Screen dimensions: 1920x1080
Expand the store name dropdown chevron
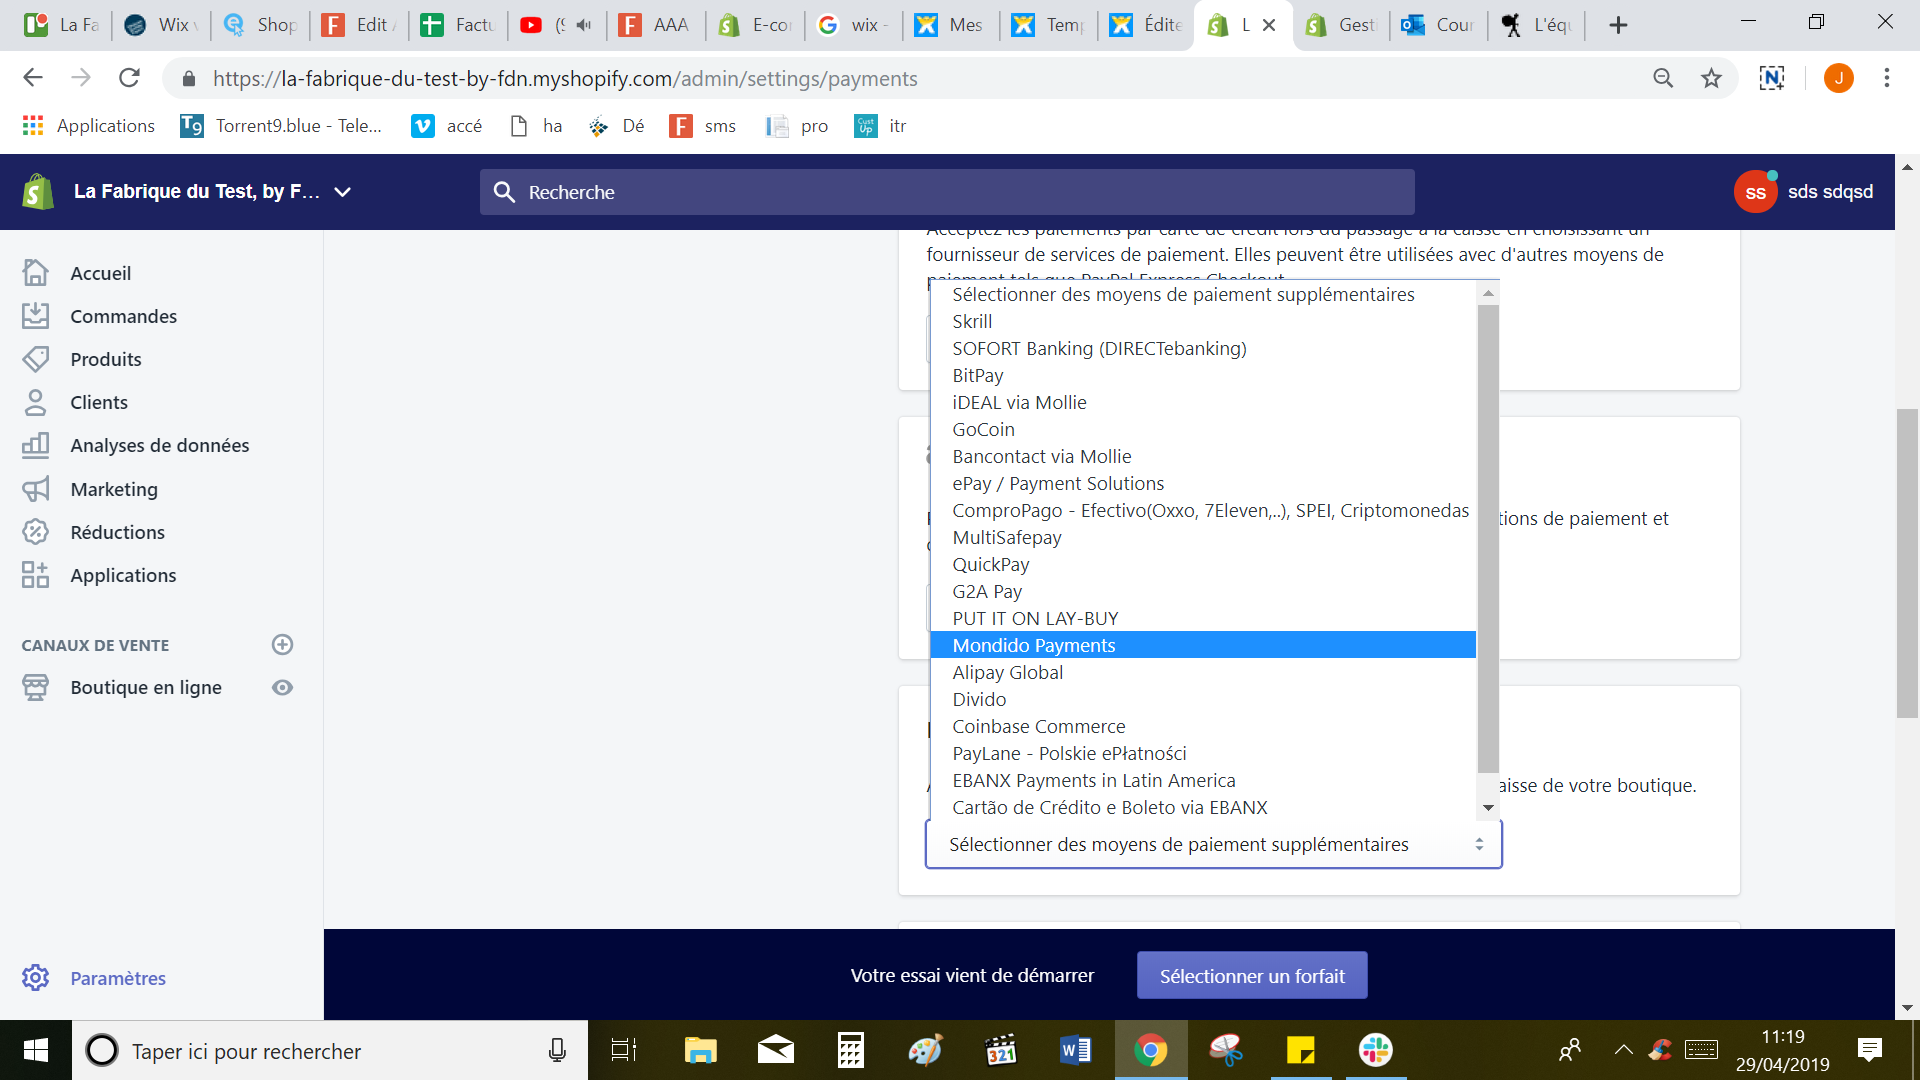[x=343, y=192]
